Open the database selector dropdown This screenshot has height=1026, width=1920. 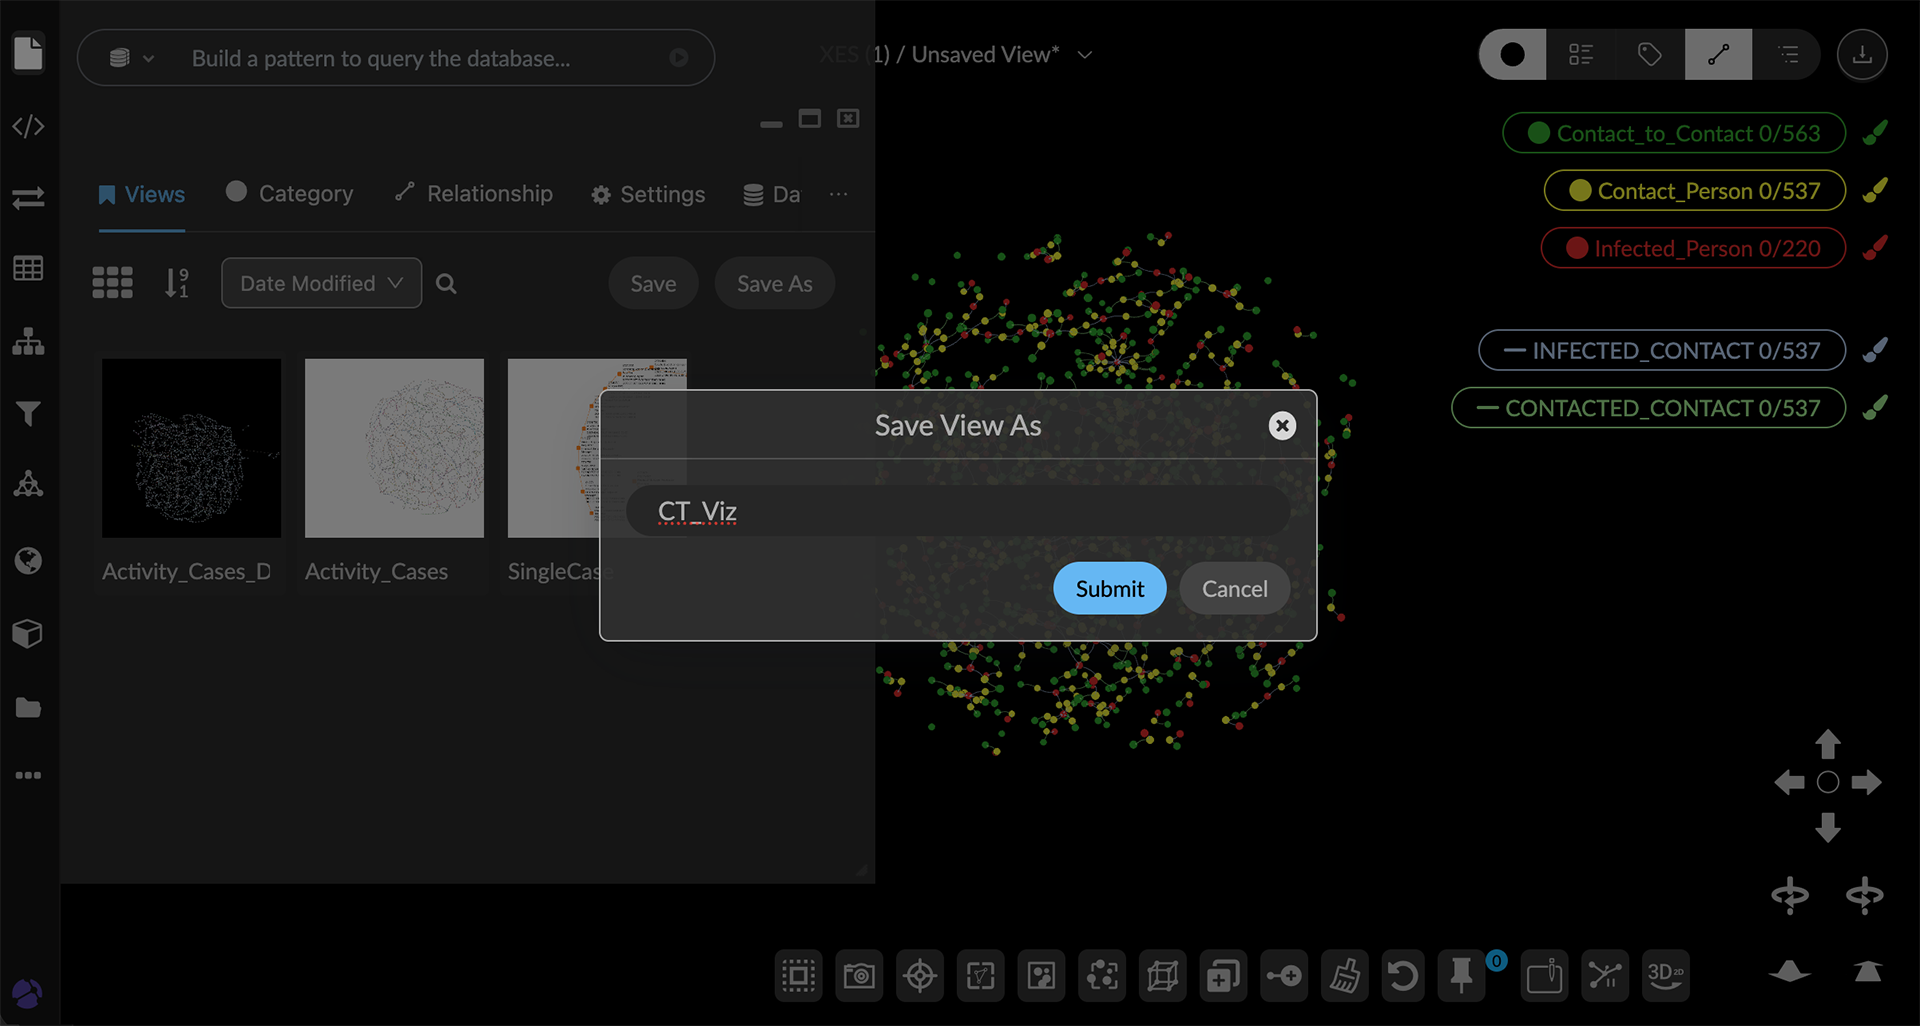pyautogui.click(x=131, y=58)
